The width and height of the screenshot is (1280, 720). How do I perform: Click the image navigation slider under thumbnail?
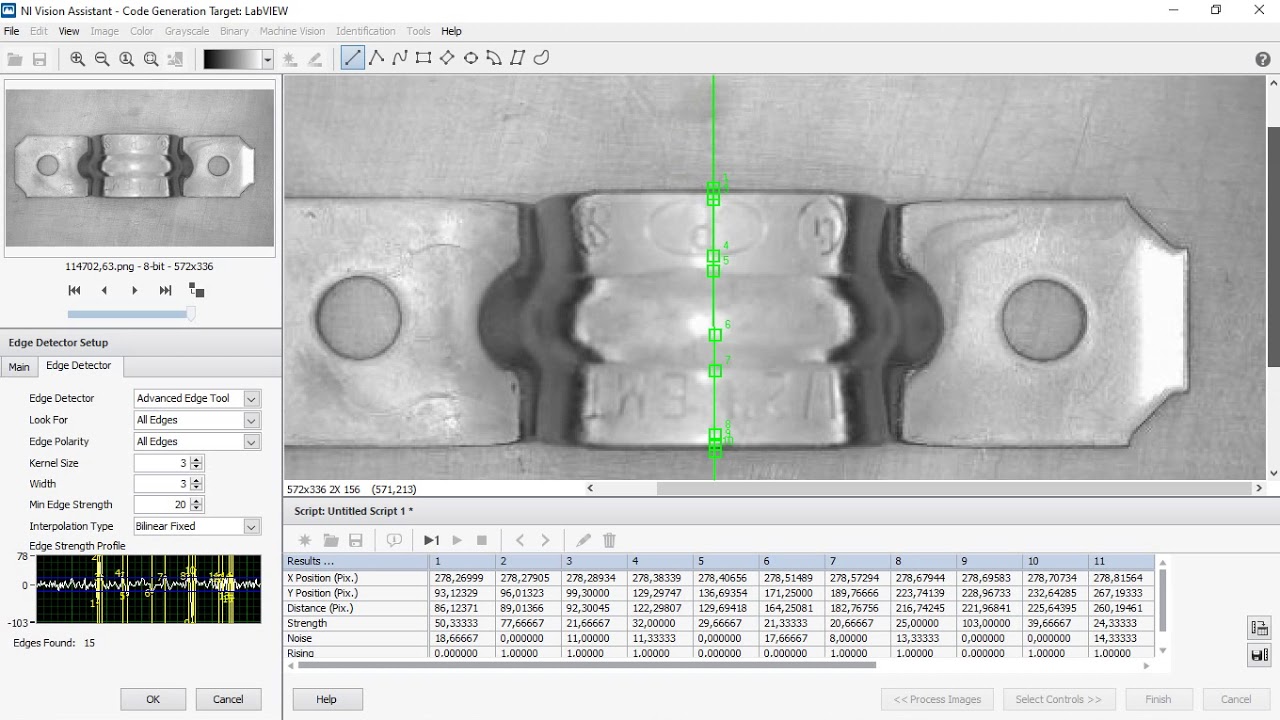[129, 314]
